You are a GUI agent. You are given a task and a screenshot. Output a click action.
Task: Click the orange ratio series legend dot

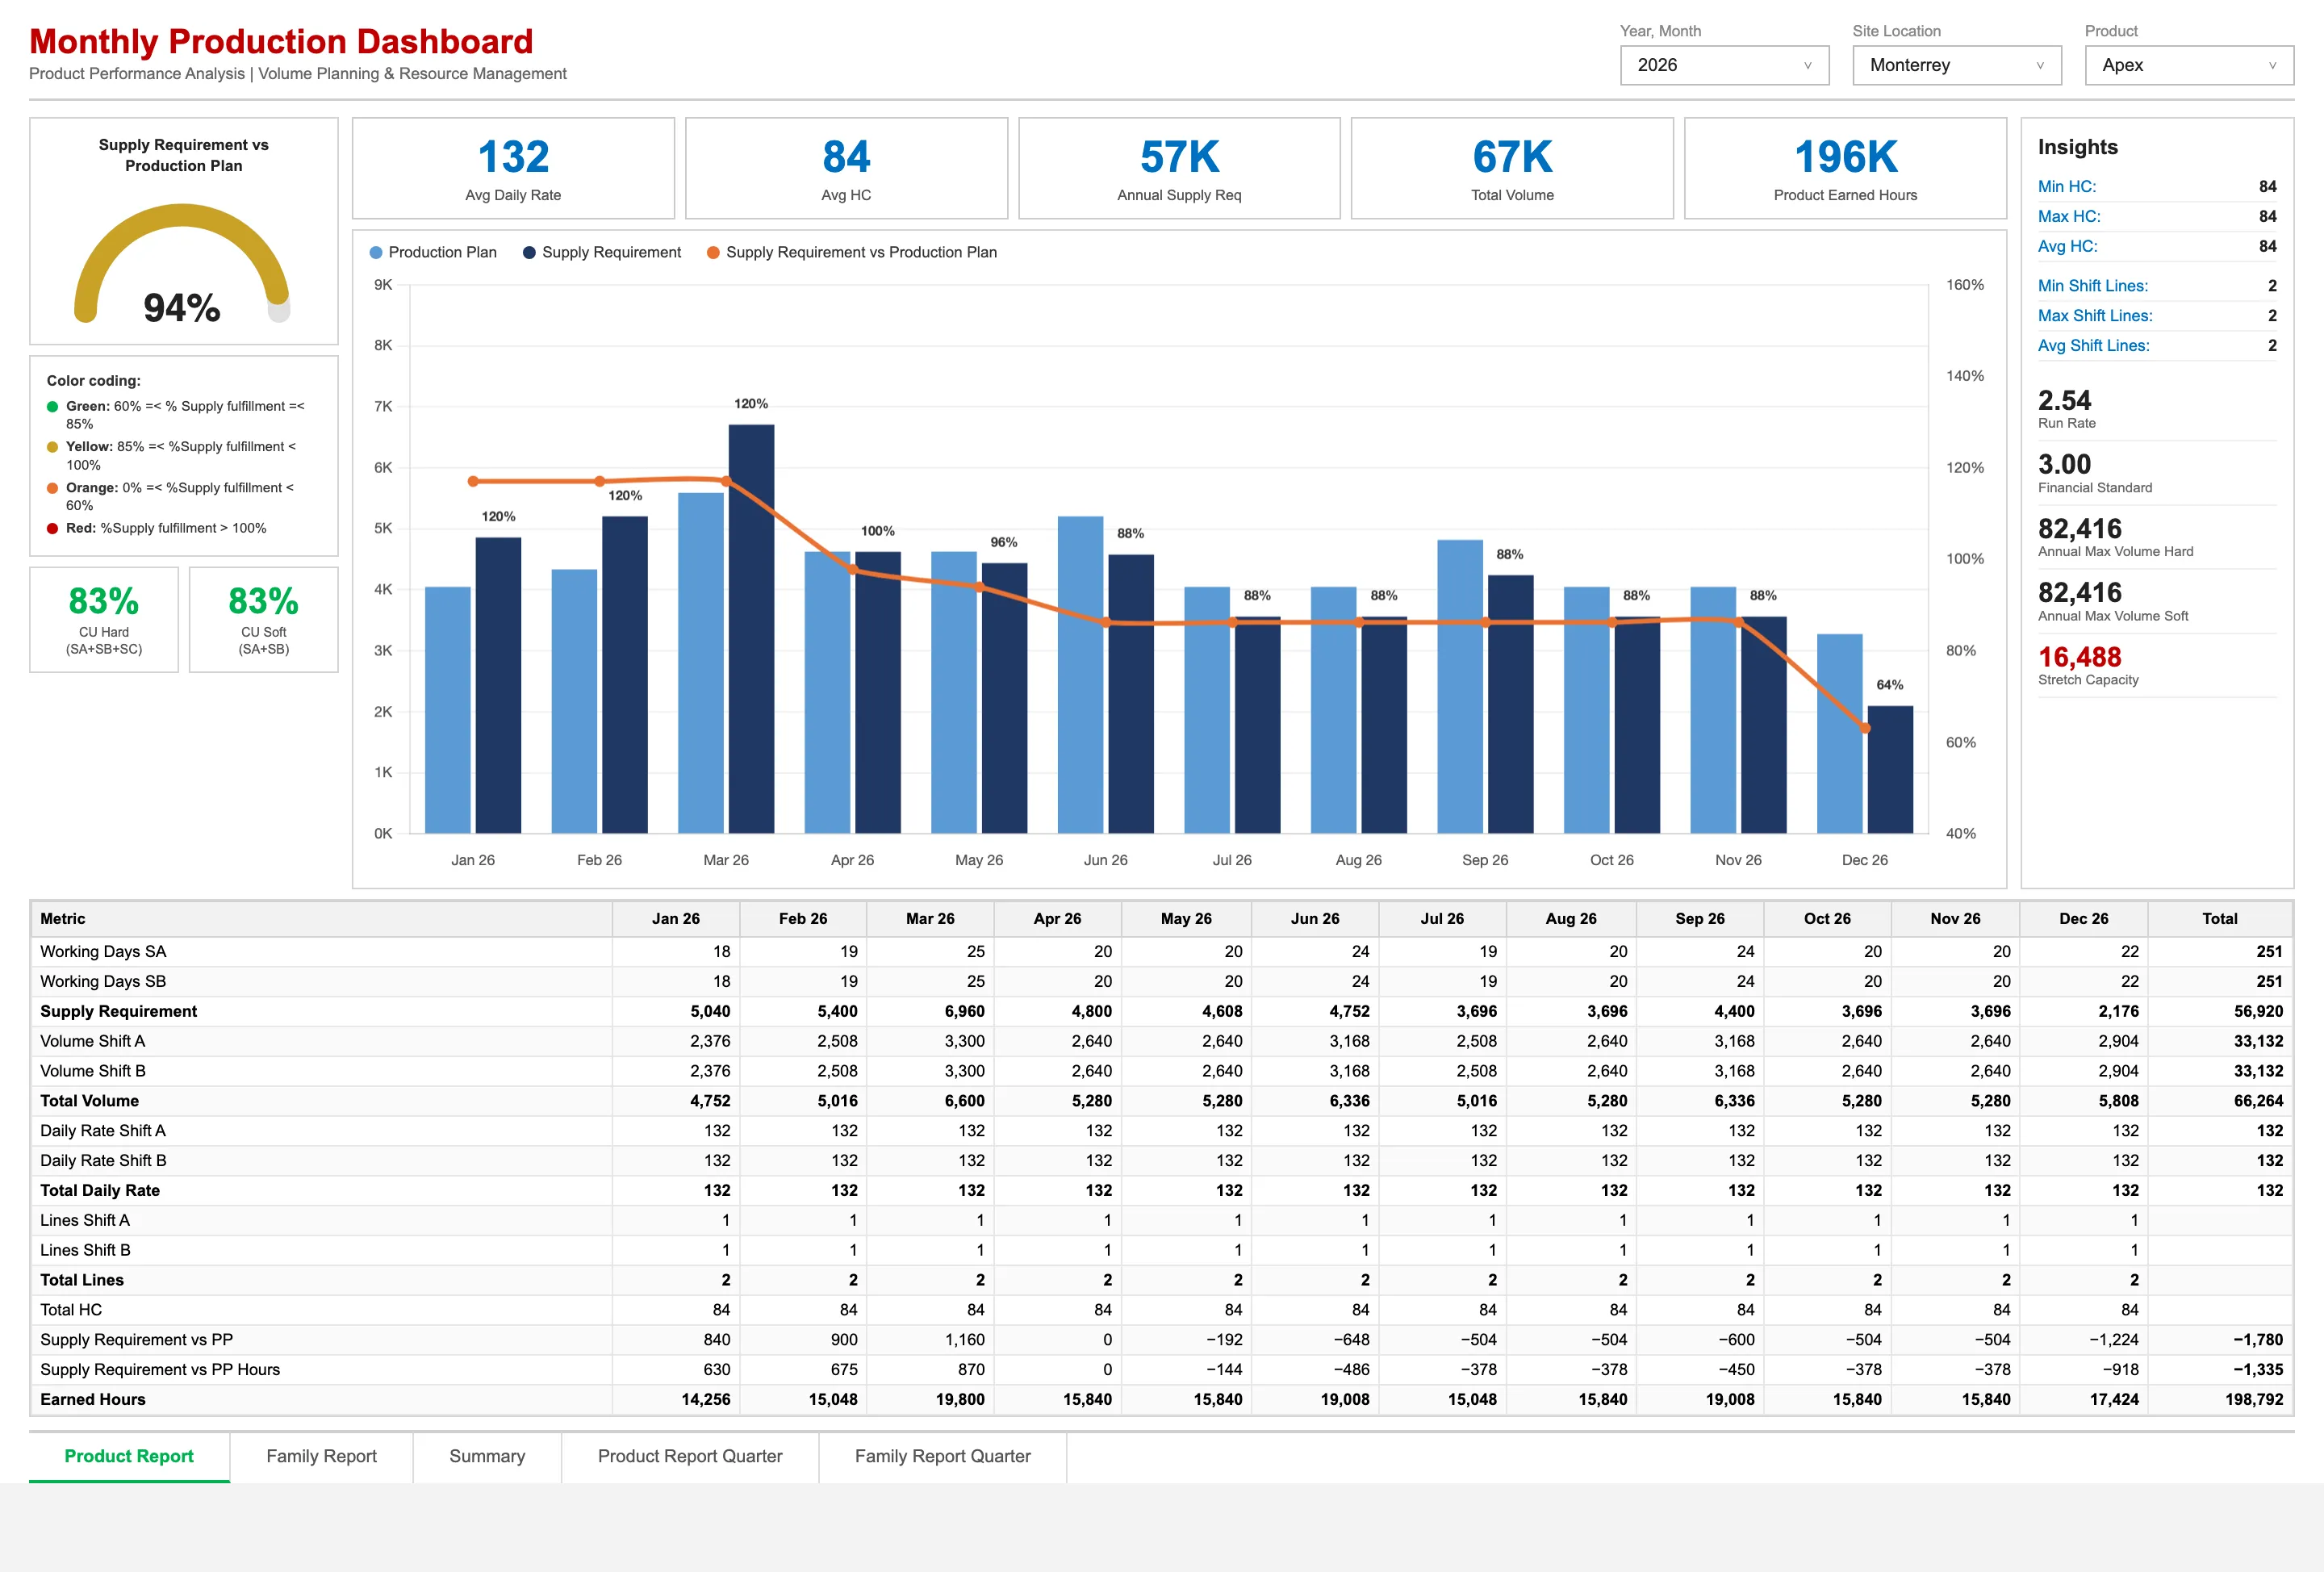click(x=713, y=253)
